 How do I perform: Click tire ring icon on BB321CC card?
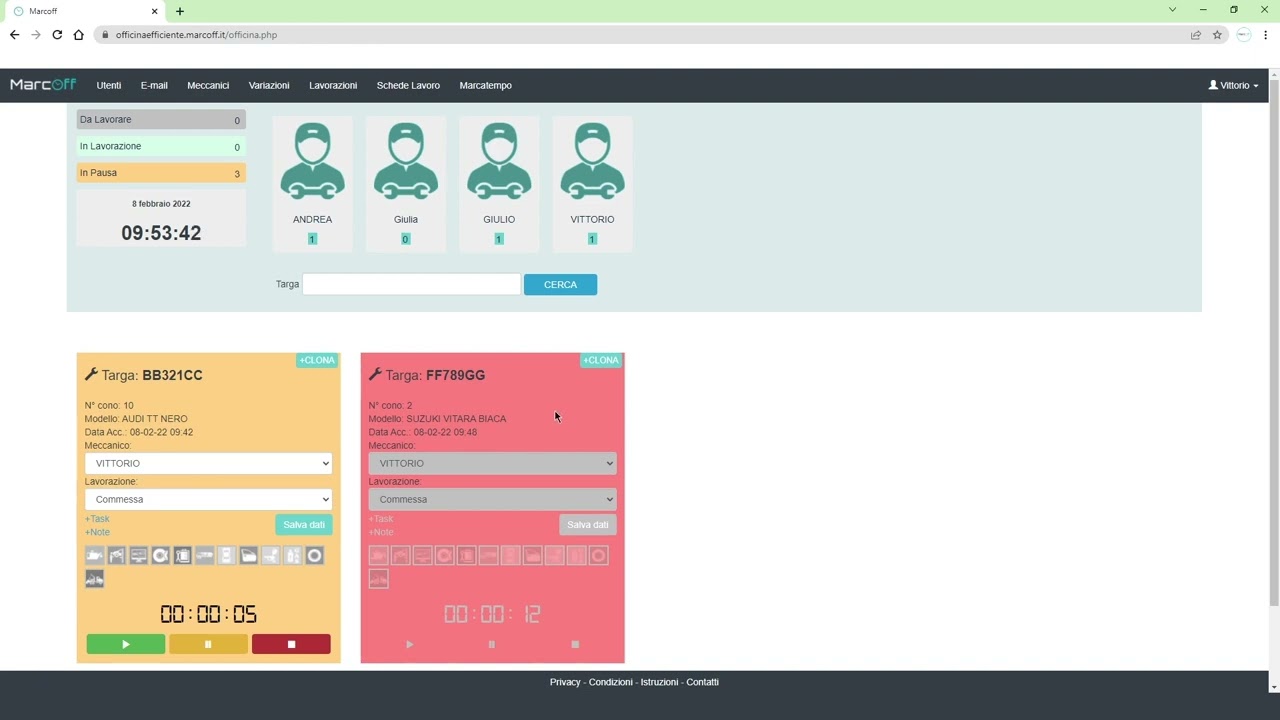[x=314, y=555]
